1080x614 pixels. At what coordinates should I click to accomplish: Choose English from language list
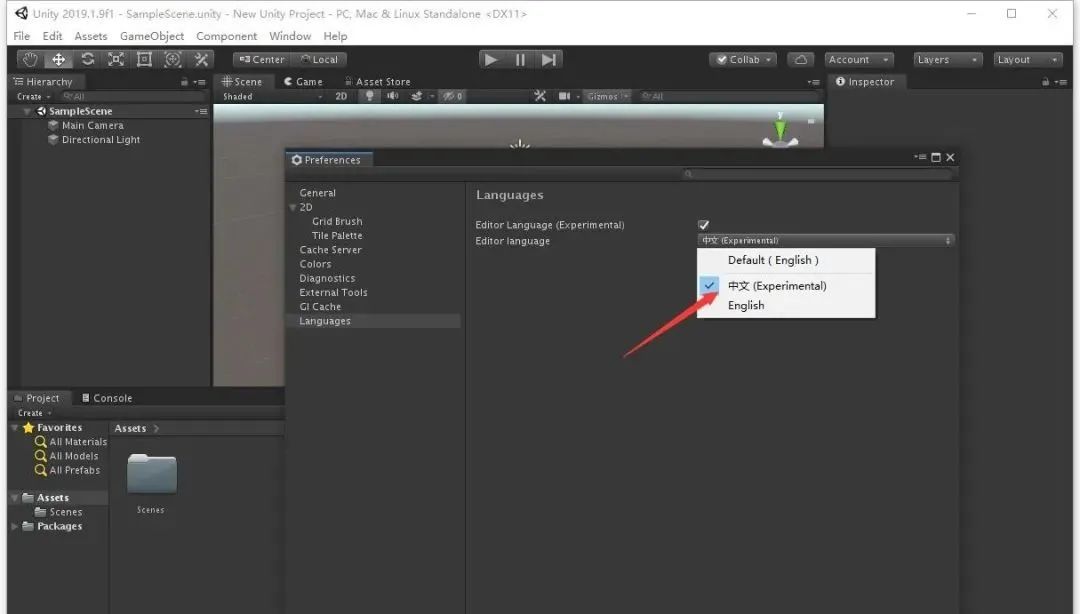tap(746, 305)
